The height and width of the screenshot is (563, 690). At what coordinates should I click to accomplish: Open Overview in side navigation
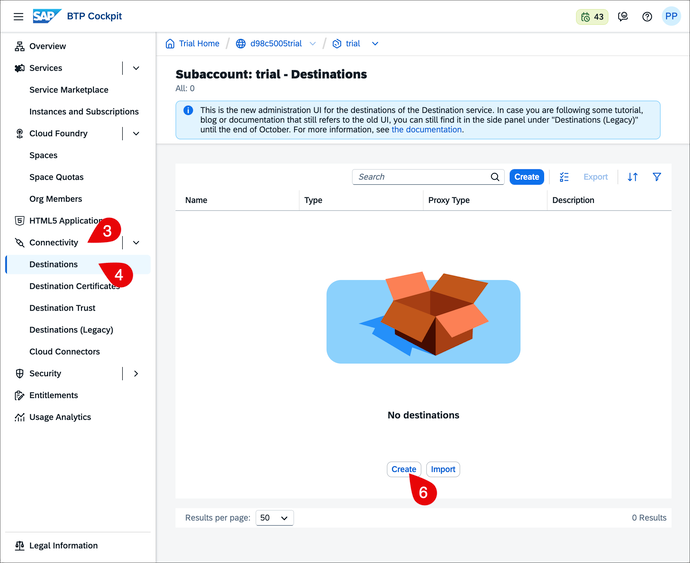click(x=48, y=46)
